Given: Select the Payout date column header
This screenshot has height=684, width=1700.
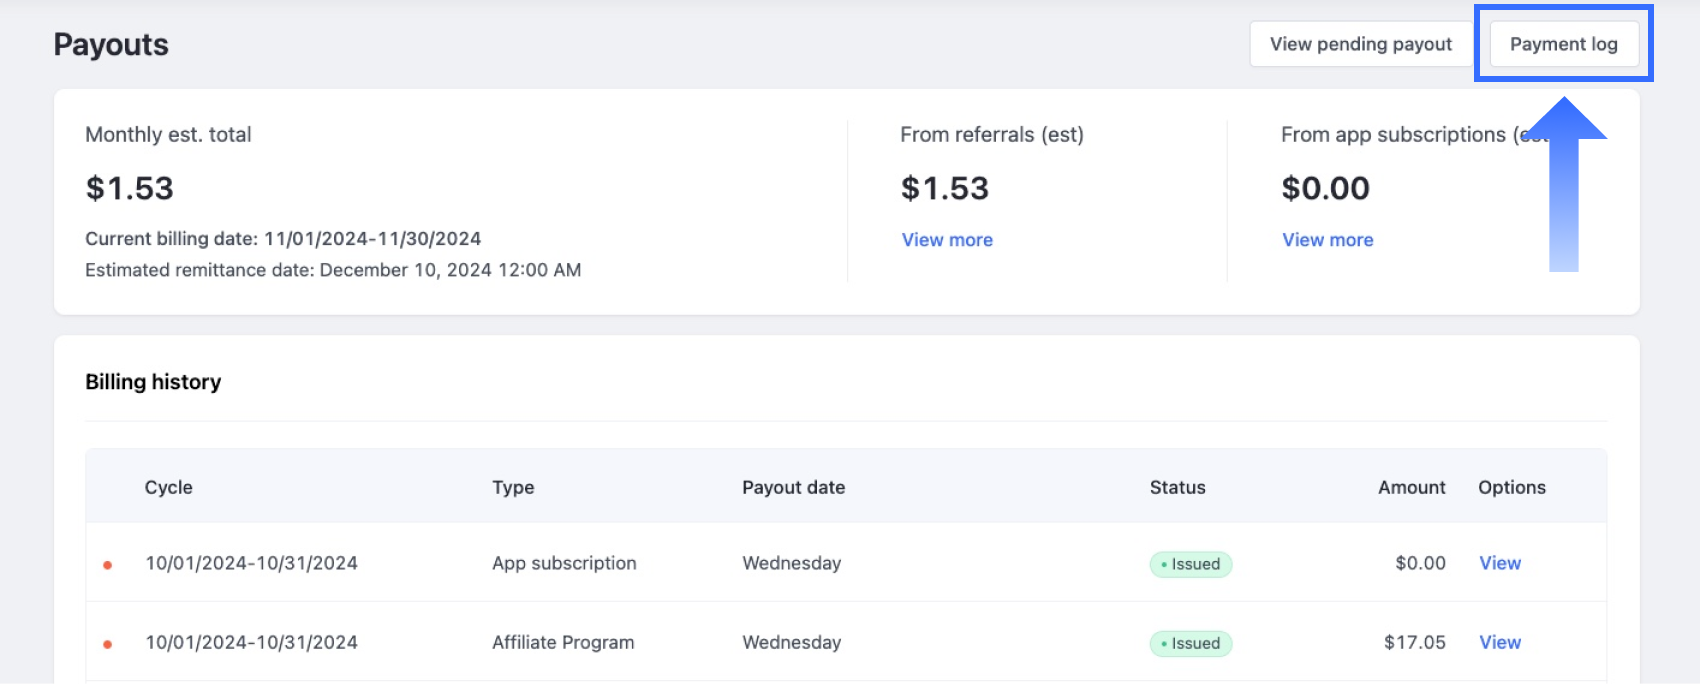Looking at the screenshot, I should 793,487.
